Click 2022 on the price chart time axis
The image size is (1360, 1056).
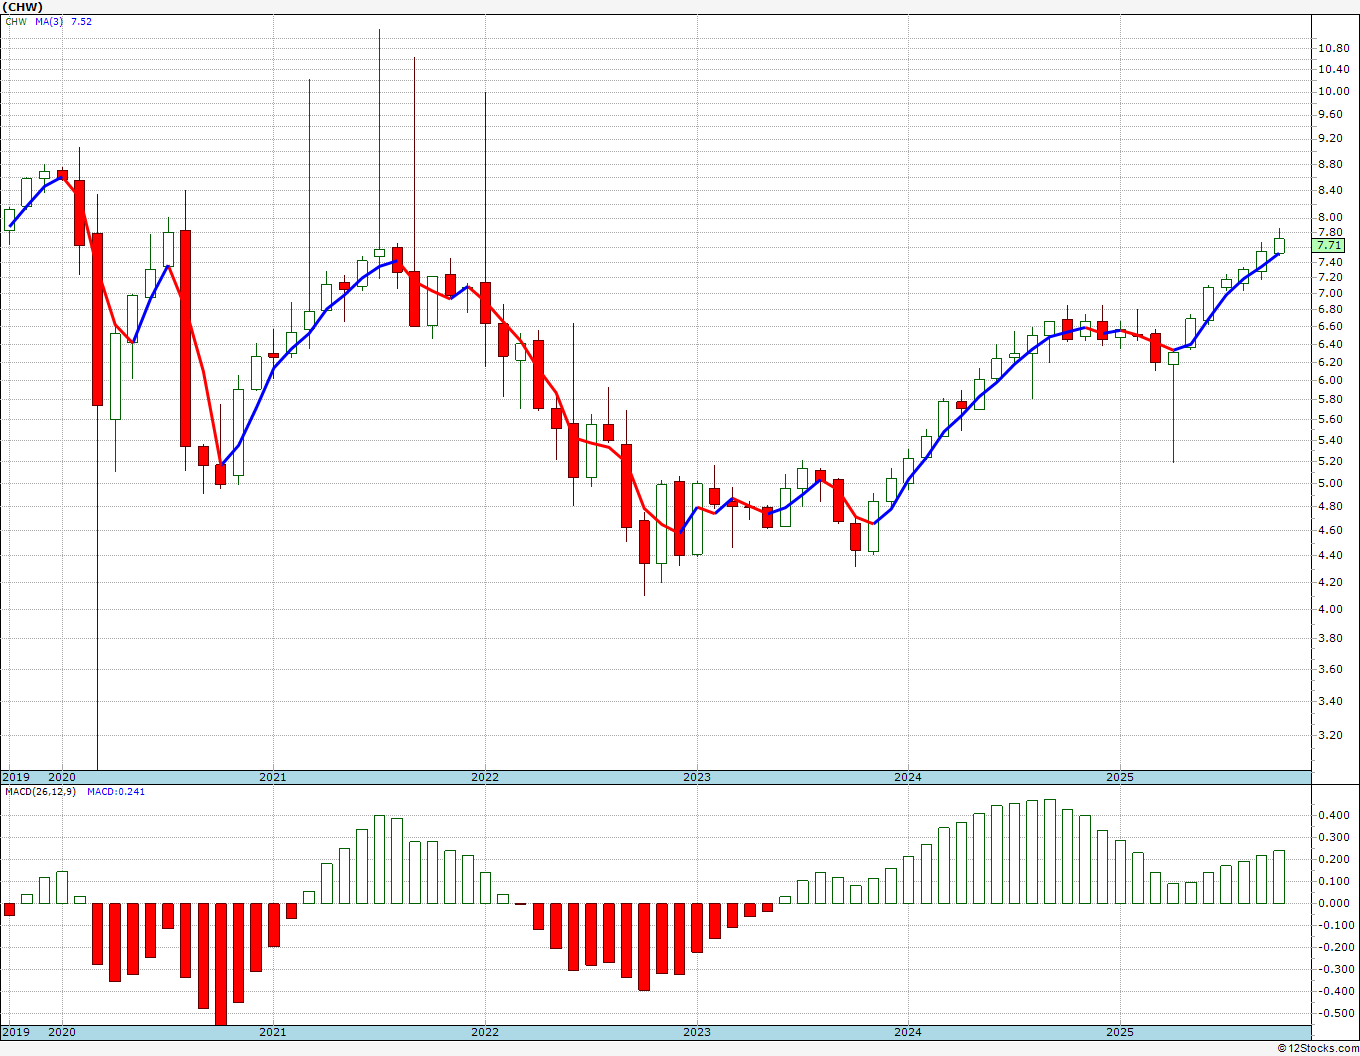tap(485, 777)
